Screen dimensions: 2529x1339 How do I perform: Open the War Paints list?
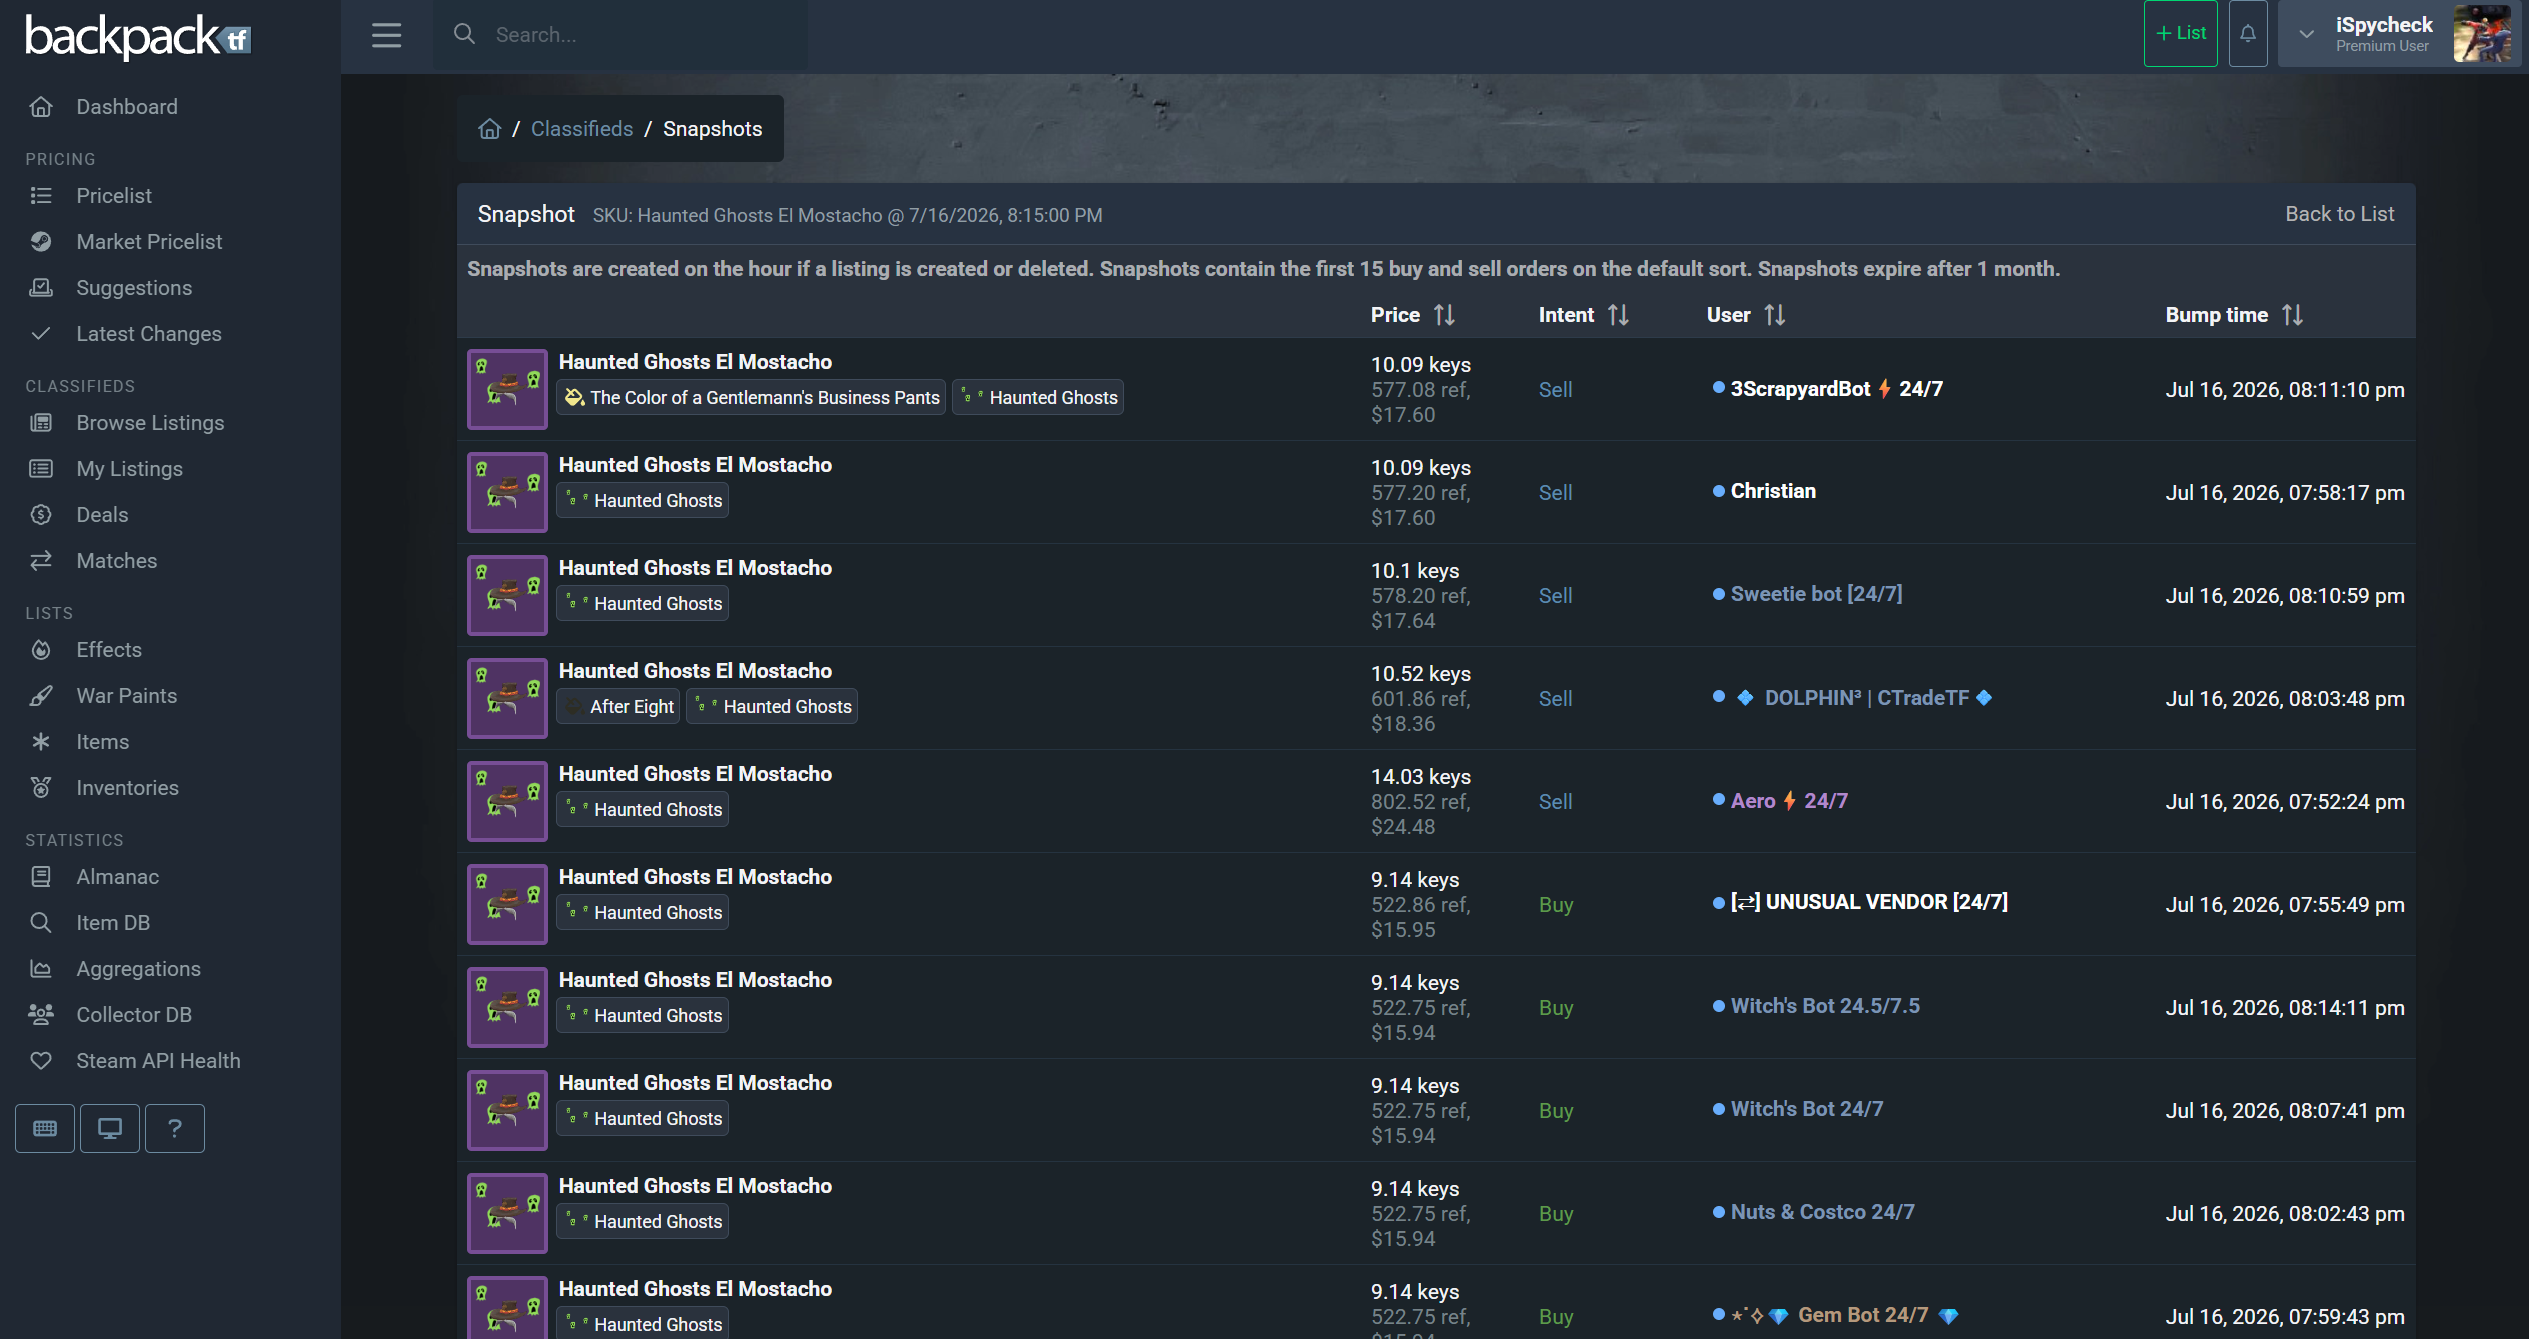pos(127,696)
